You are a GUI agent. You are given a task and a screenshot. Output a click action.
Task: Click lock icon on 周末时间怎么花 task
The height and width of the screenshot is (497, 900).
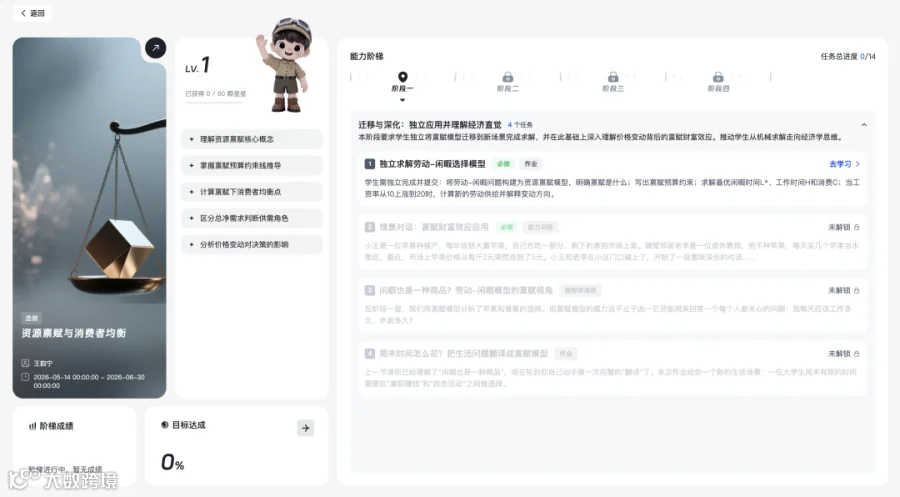(856, 354)
